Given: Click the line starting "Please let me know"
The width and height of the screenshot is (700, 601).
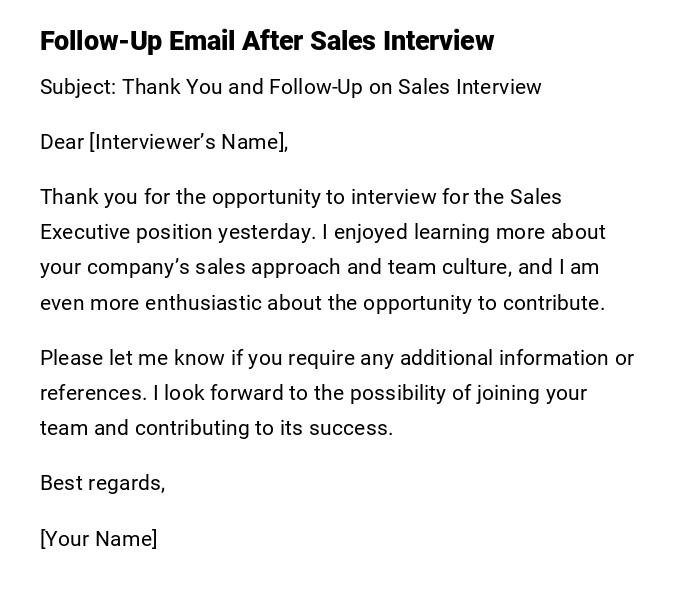Looking at the screenshot, I should (336, 358).
